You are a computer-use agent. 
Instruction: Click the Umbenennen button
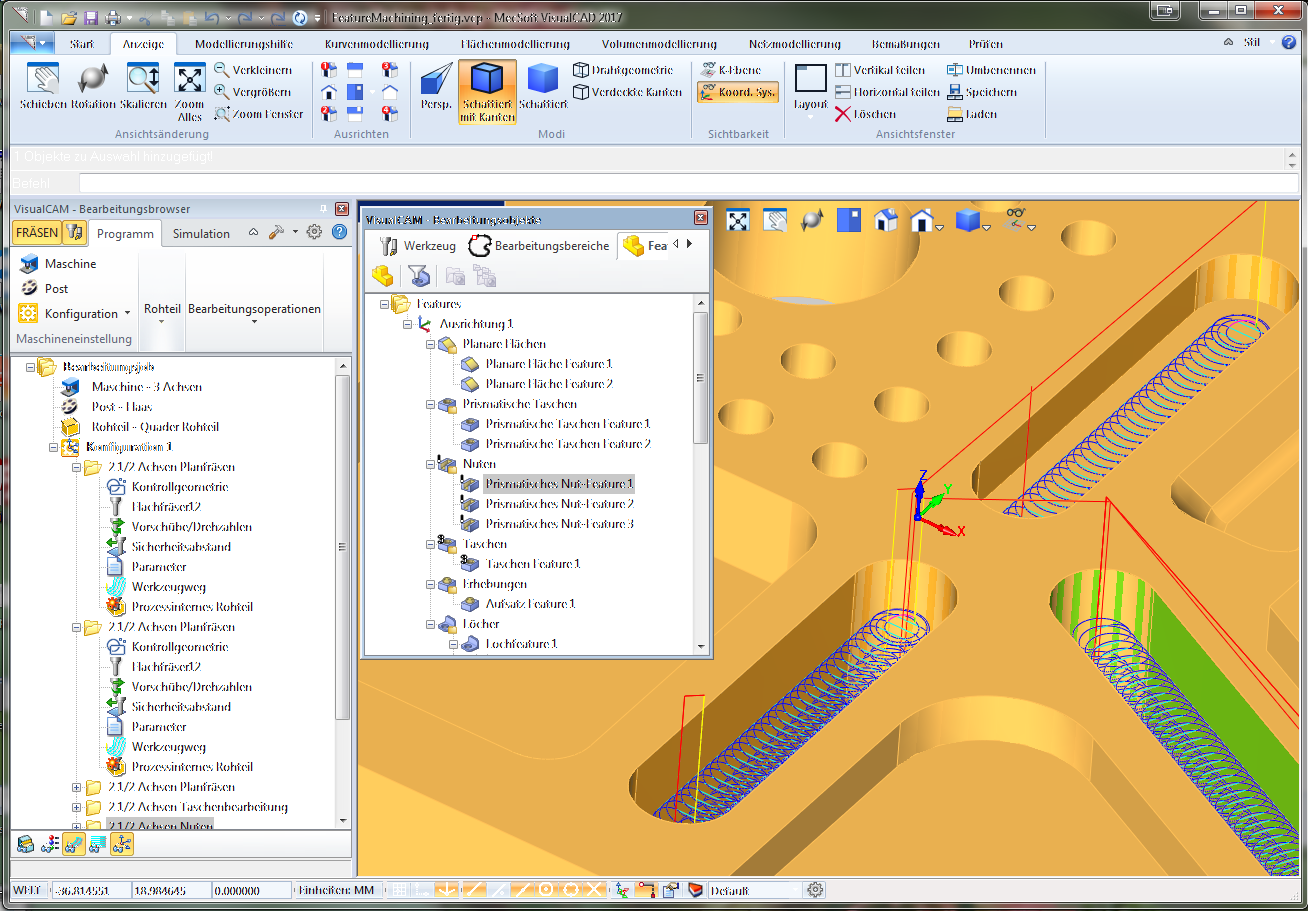pos(991,69)
